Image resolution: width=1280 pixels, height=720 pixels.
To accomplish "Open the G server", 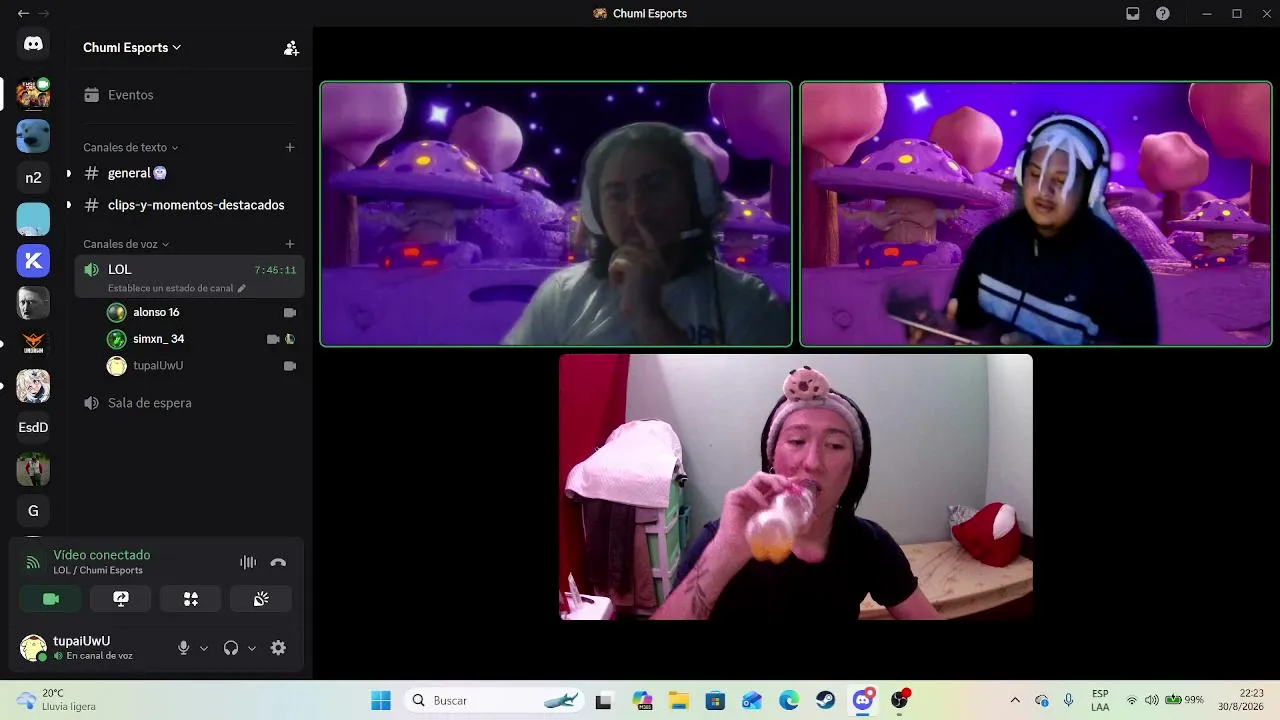I will [x=33, y=511].
